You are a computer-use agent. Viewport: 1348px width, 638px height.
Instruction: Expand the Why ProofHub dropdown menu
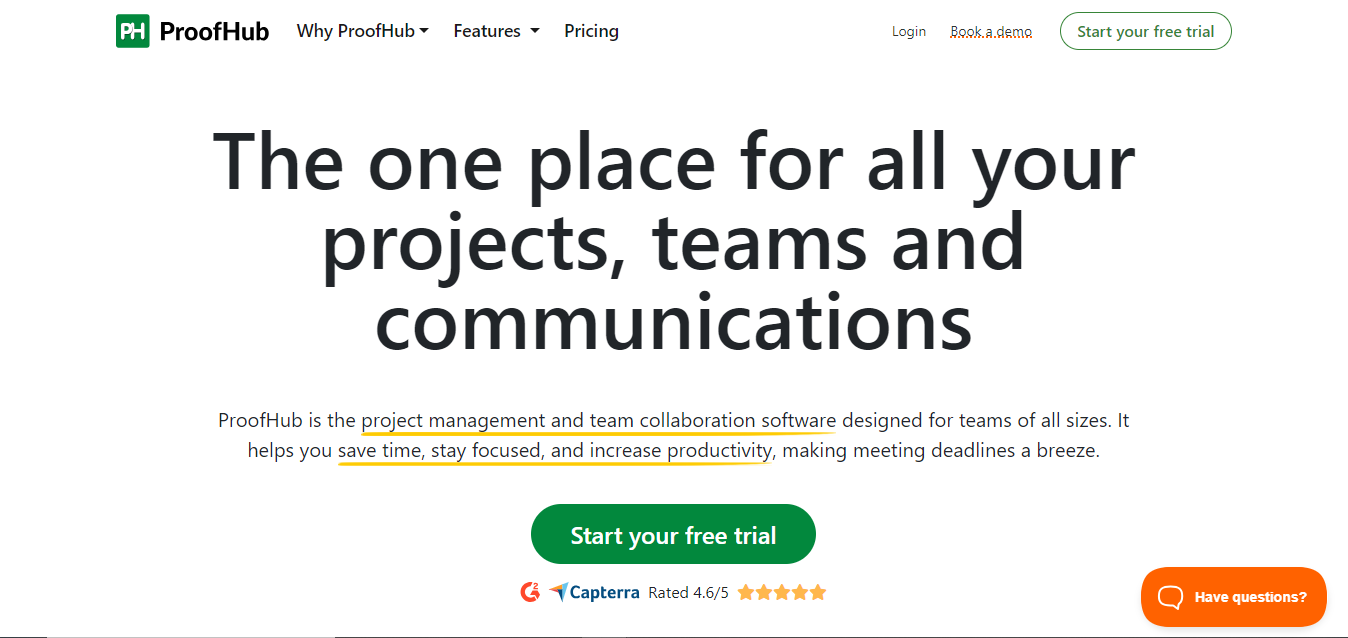[363, 31]
